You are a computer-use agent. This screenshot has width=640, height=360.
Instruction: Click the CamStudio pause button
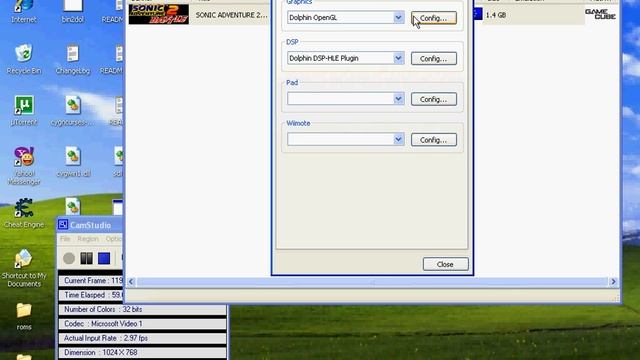point(87,258)
